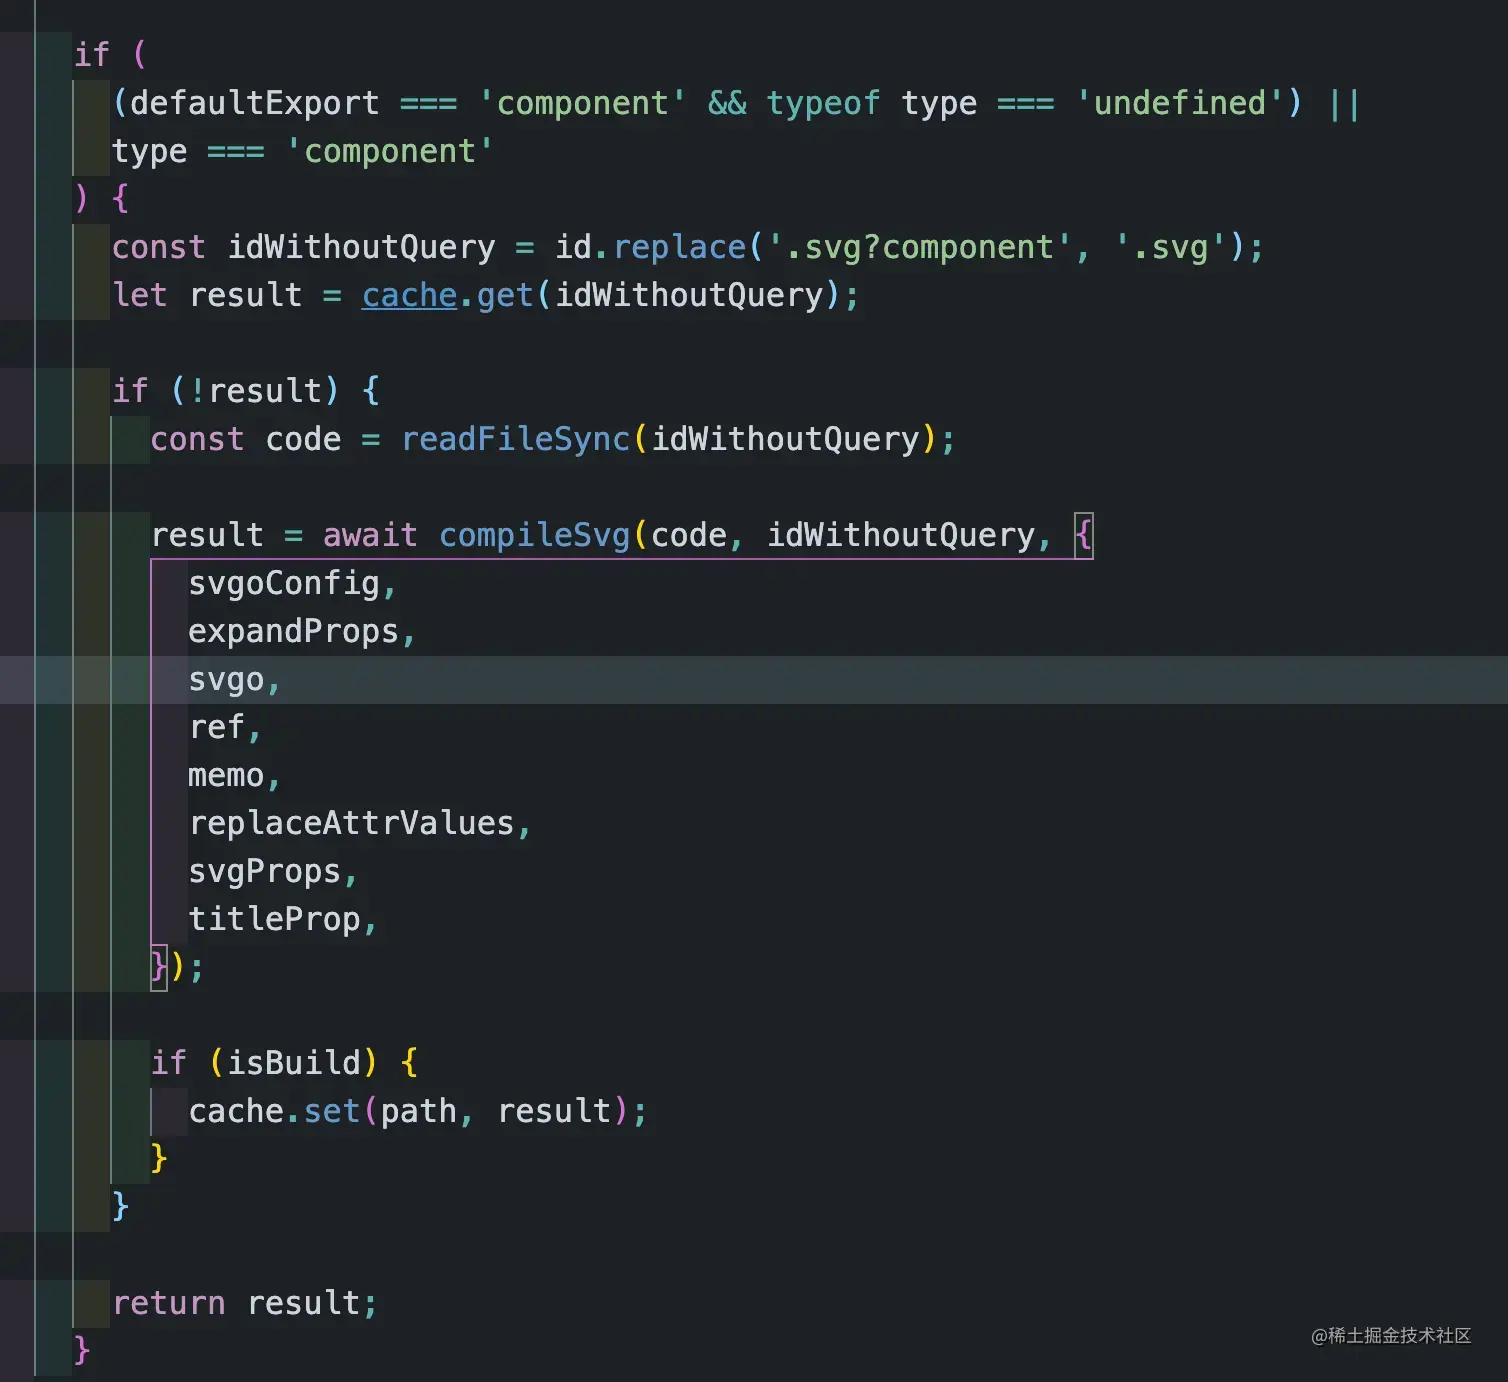Viewport: 1508px width, 1382px height.
Task: Click 'replaceAttrValues,' property
Action: (359, 823)
